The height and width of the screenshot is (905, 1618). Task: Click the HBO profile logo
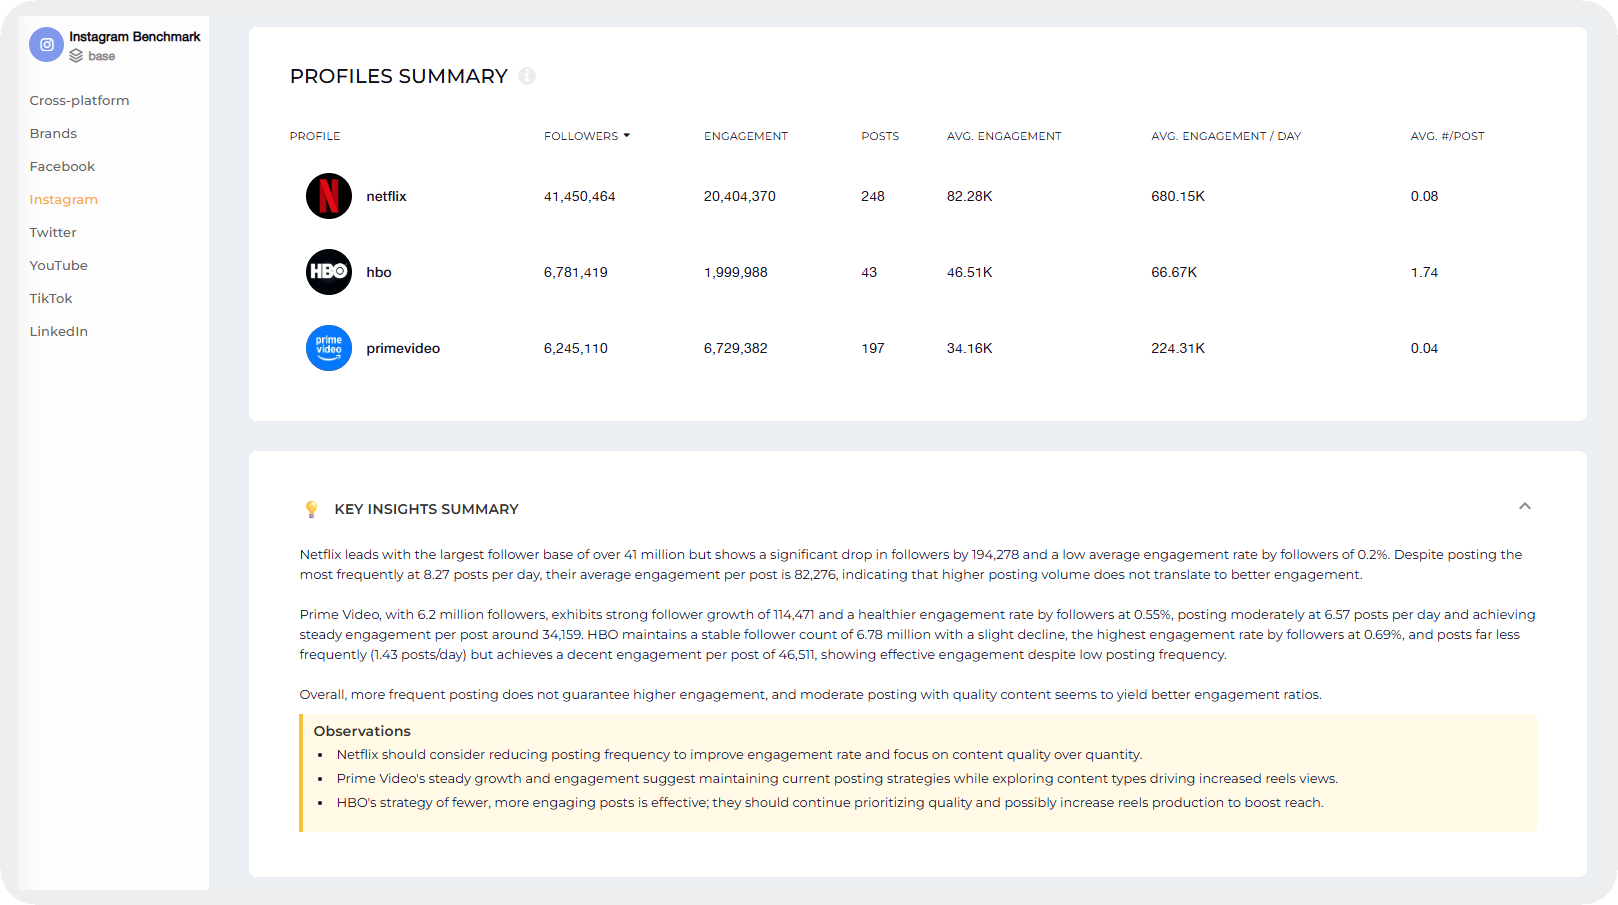329,272
